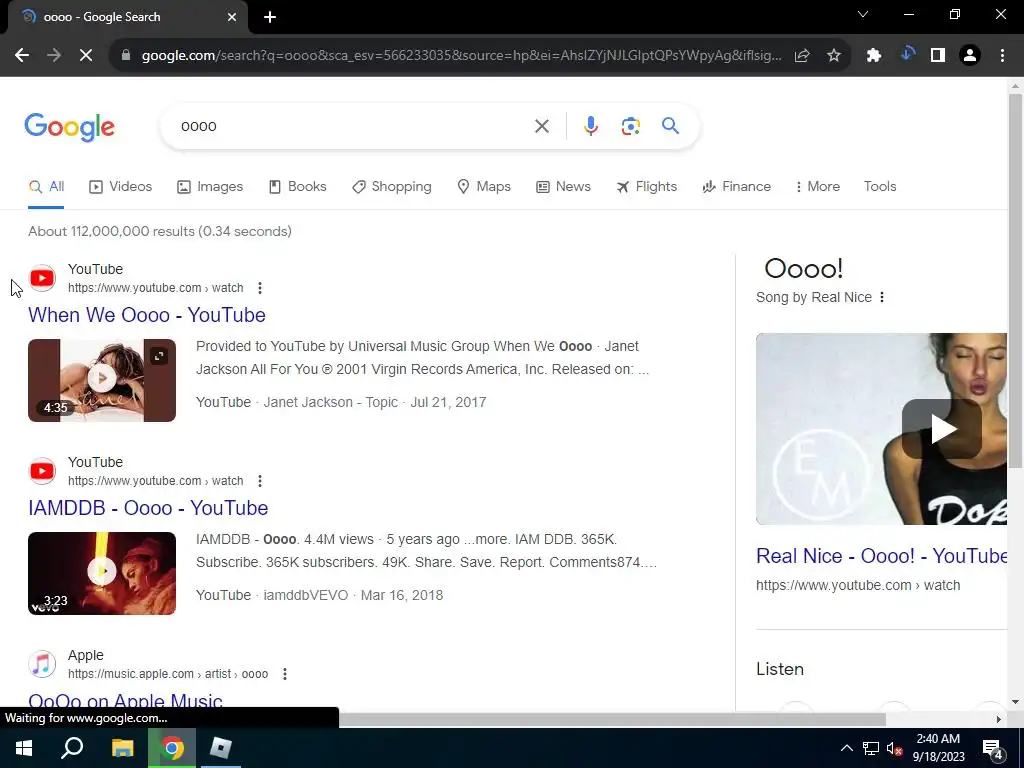The image size is (1024, 768).
Task: Show hidden system tray icons
Action: click(x=846, y=748)
